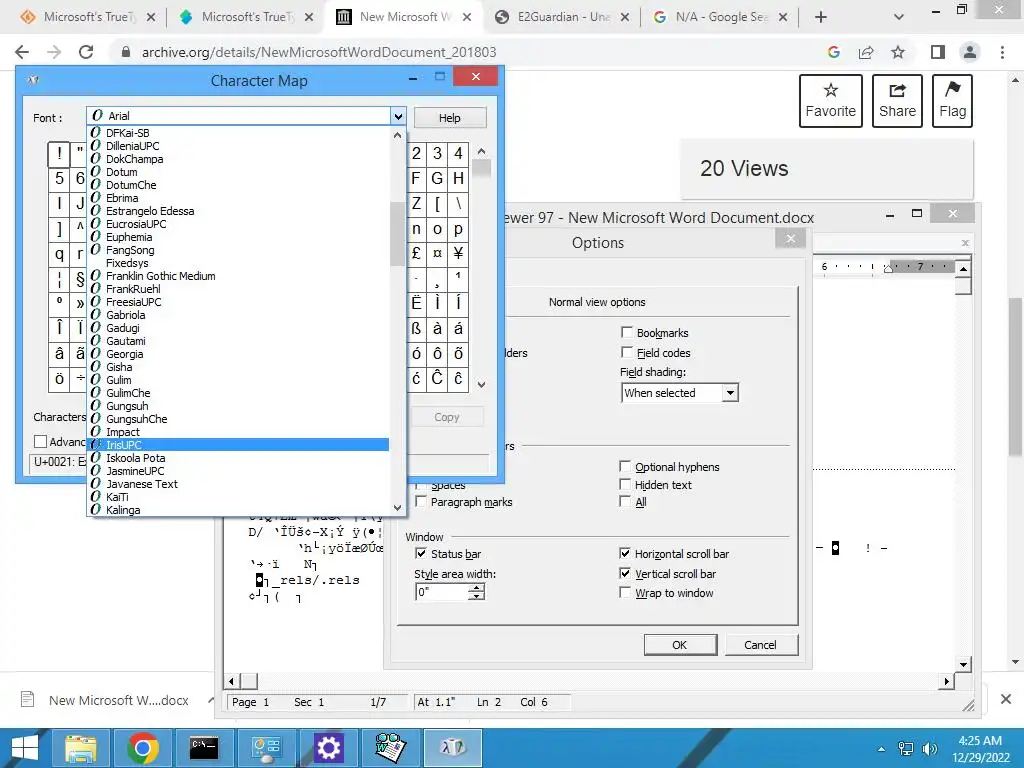Uncheck Horizontal scroll bar option

625,553
